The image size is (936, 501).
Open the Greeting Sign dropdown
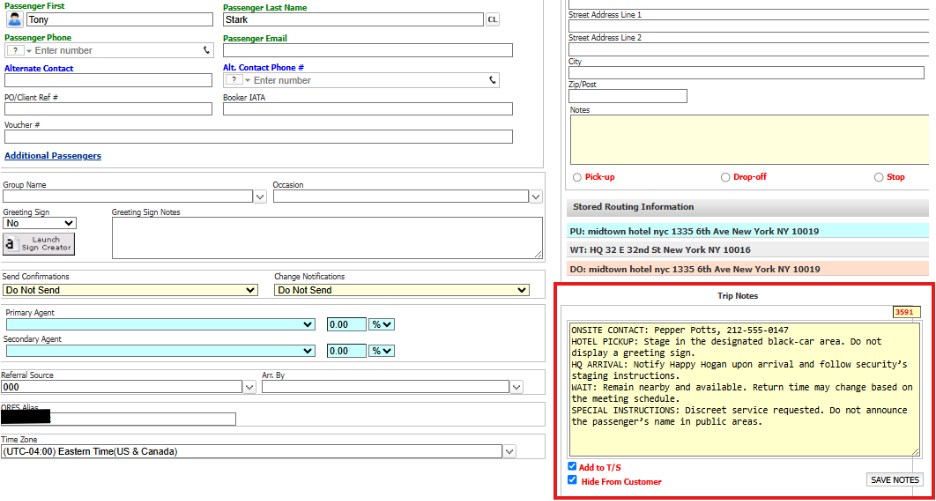(40, 223)
